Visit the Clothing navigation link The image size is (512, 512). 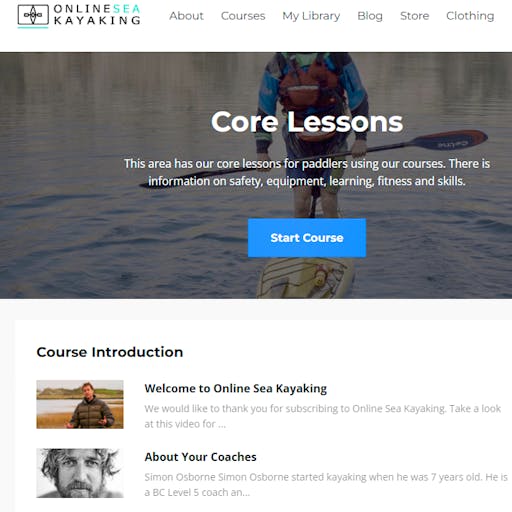coord(470,16)
